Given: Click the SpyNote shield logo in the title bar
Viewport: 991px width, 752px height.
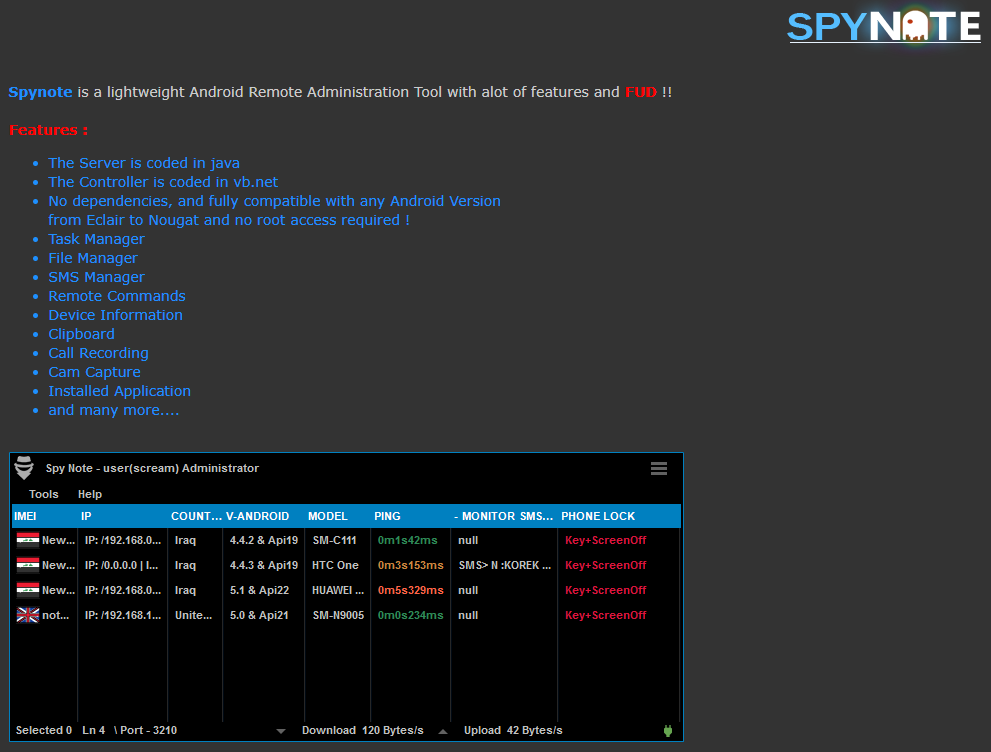Looking at the screenshot, I should click(24, 467).
